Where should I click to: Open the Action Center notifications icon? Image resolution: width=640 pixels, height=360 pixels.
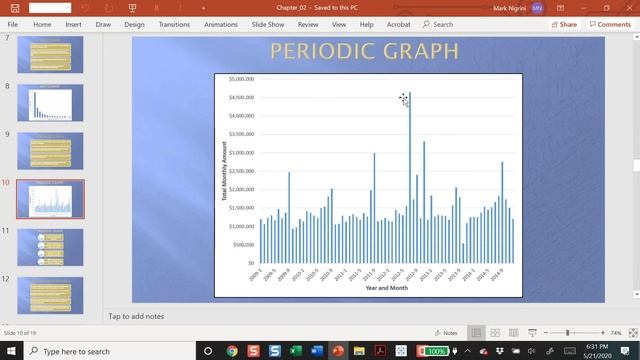click(x=625, y=351)
